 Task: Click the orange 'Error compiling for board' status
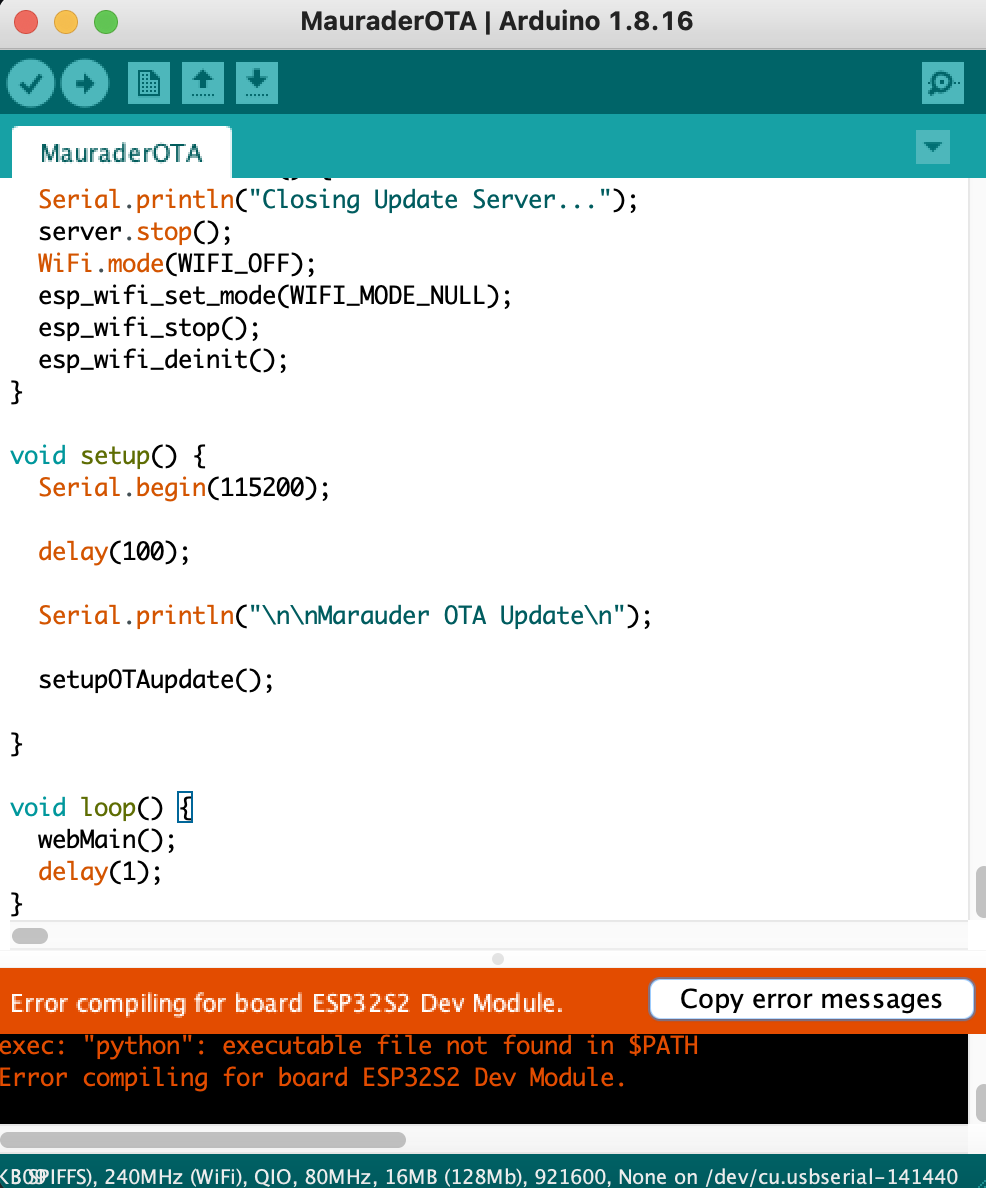point(287,1003)
